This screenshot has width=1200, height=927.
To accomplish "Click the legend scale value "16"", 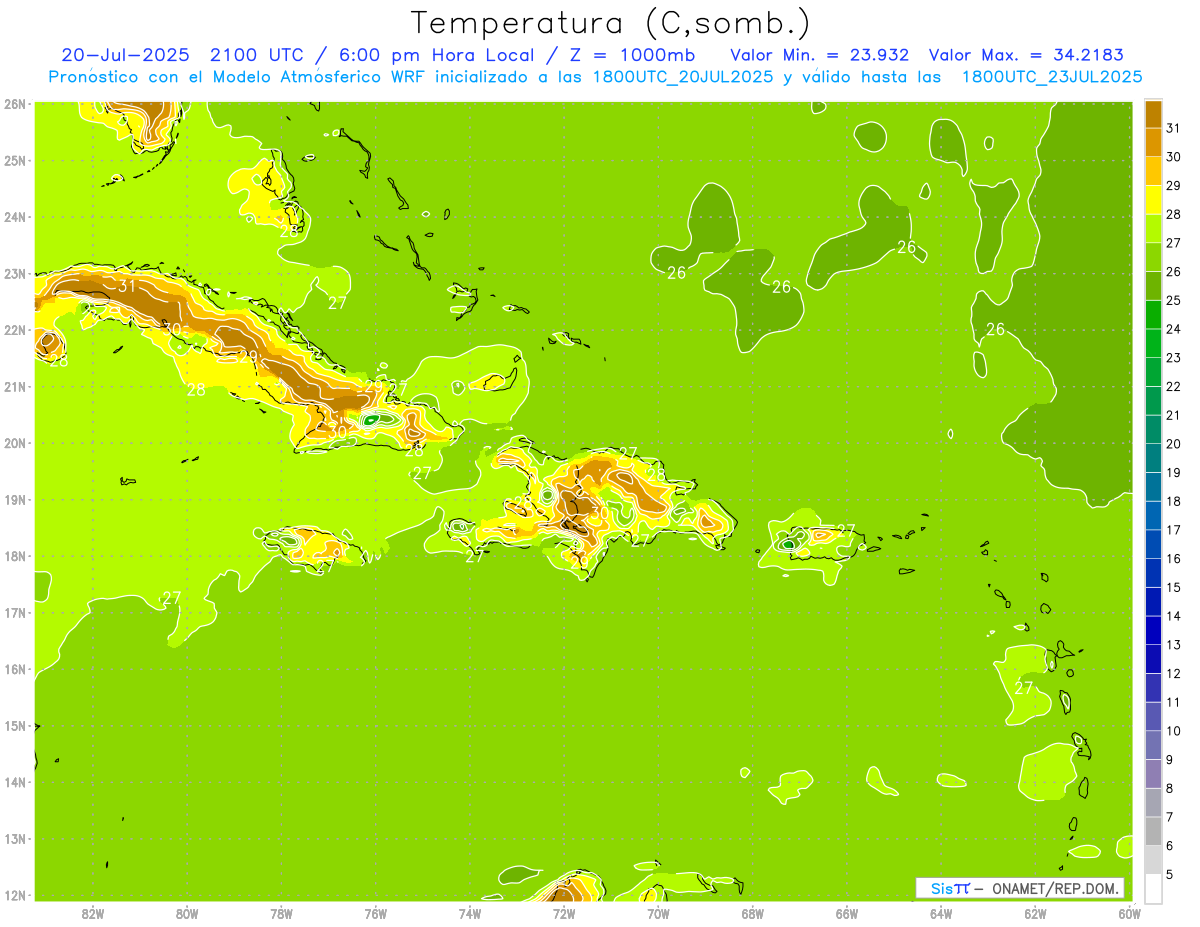I will [x=1174, y=559].
